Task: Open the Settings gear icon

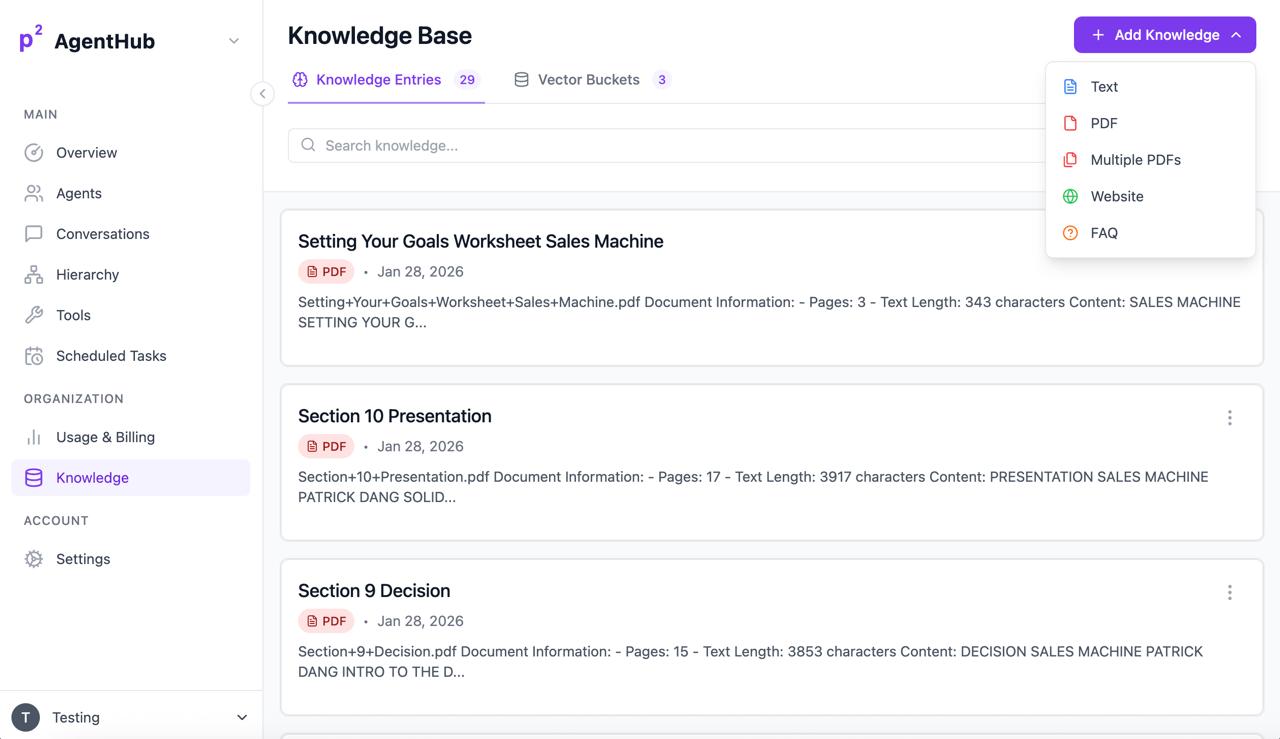Action: pyautogui.click(x=34, y=558)
